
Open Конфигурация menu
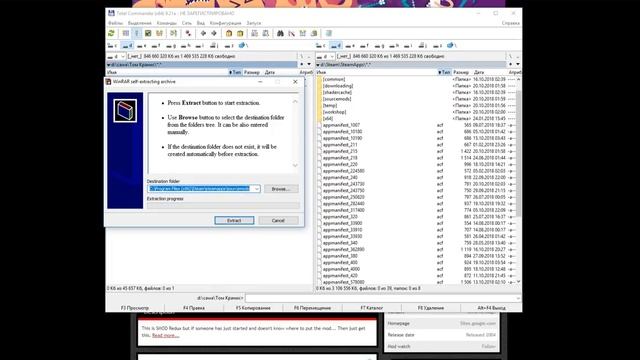pyautogui.click(x=225, y=23)
